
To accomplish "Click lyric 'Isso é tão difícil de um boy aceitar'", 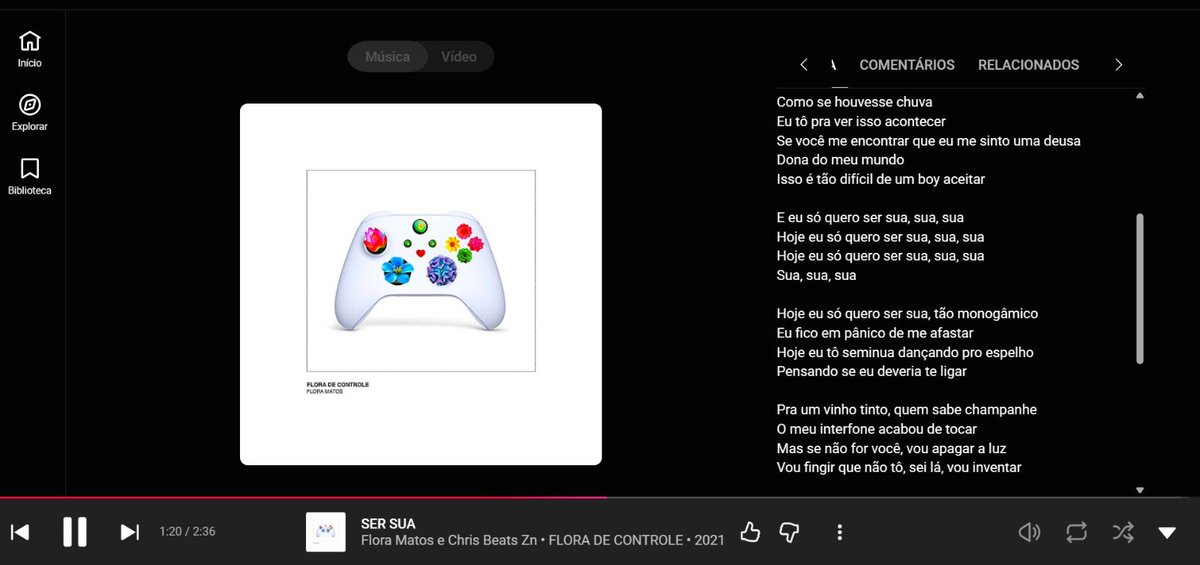I will (x=881, y=179).
